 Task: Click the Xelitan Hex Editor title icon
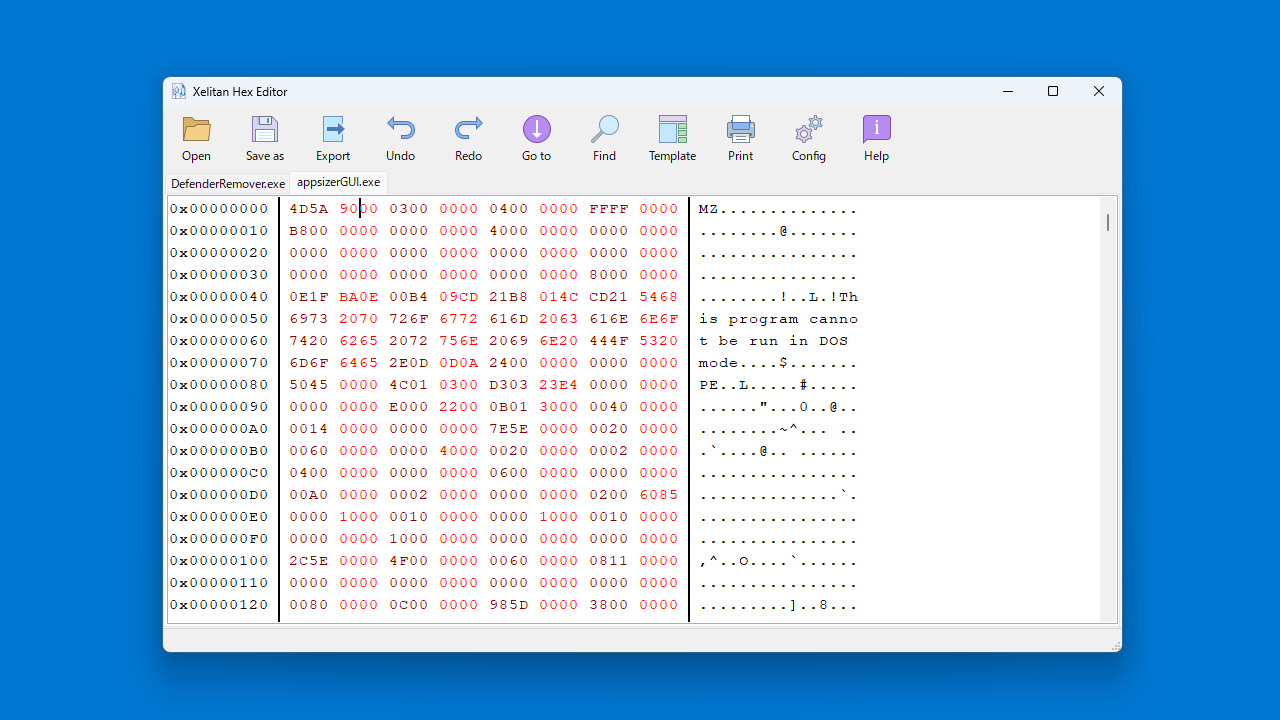coord(179,91)
